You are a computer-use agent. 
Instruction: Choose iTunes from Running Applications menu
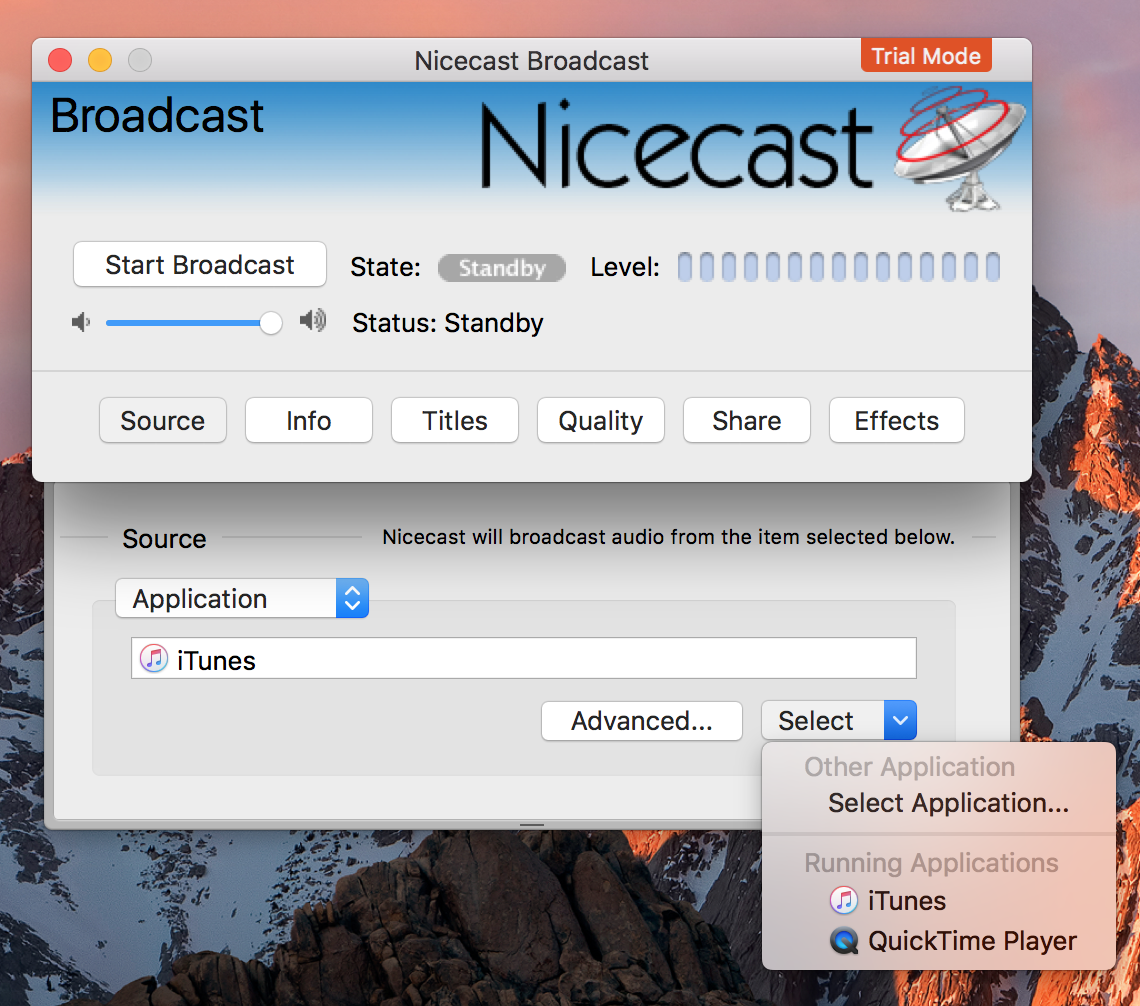[x=939, y=901]
